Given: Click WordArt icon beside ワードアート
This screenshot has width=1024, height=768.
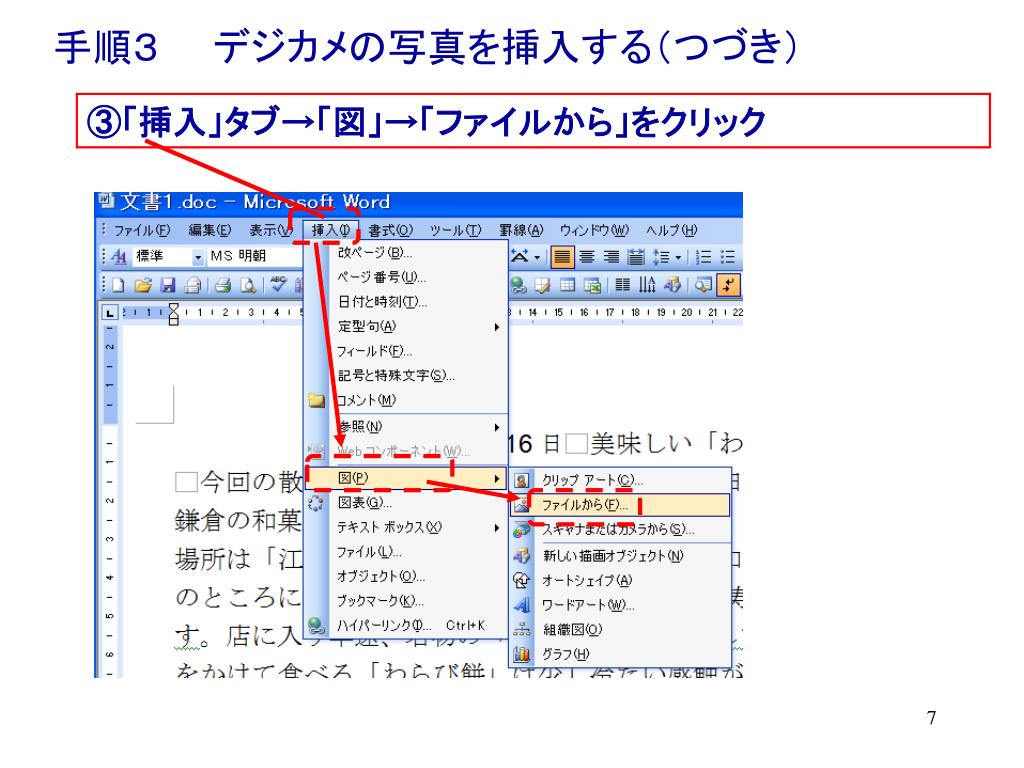Looking at the screenshot, I should (x=521, y=605).
